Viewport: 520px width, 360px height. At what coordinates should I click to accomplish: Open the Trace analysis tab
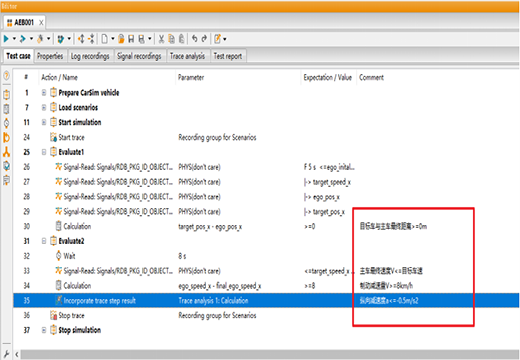[x=187, y=56]
